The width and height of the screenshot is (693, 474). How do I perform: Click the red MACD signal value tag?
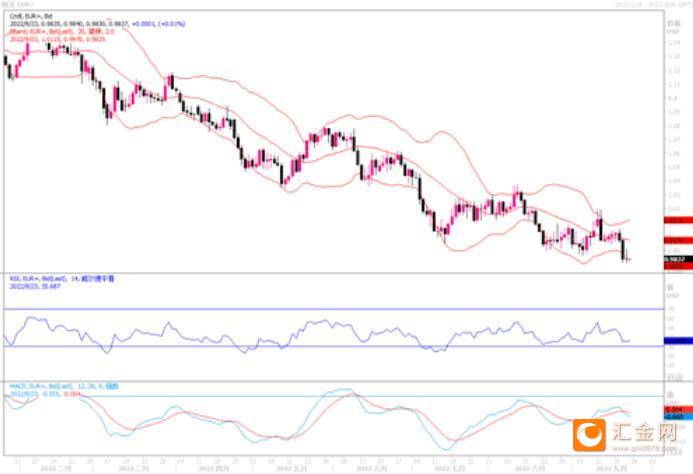[678, 409]
